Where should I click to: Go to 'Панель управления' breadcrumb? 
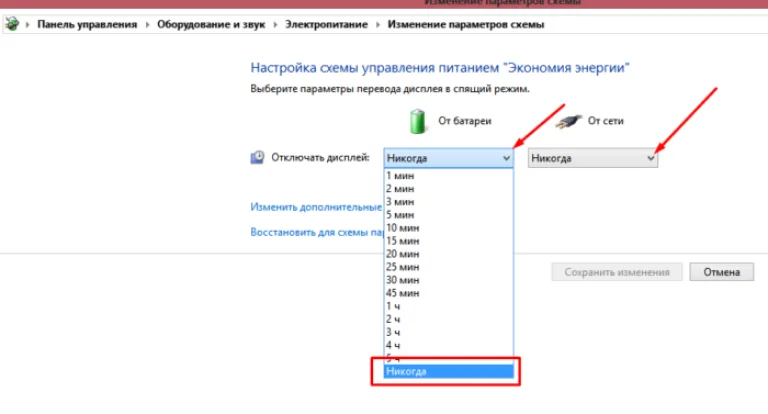click(87, 24)
